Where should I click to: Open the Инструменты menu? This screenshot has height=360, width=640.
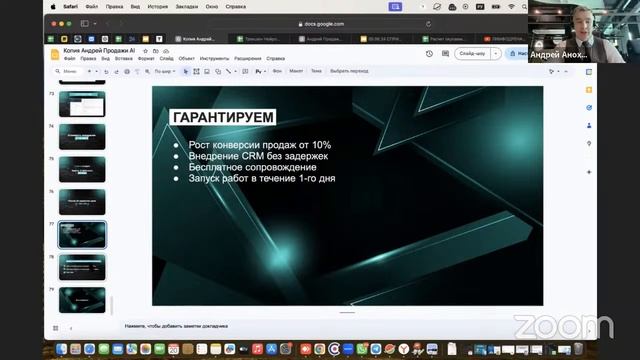click(x=214, y=59)
